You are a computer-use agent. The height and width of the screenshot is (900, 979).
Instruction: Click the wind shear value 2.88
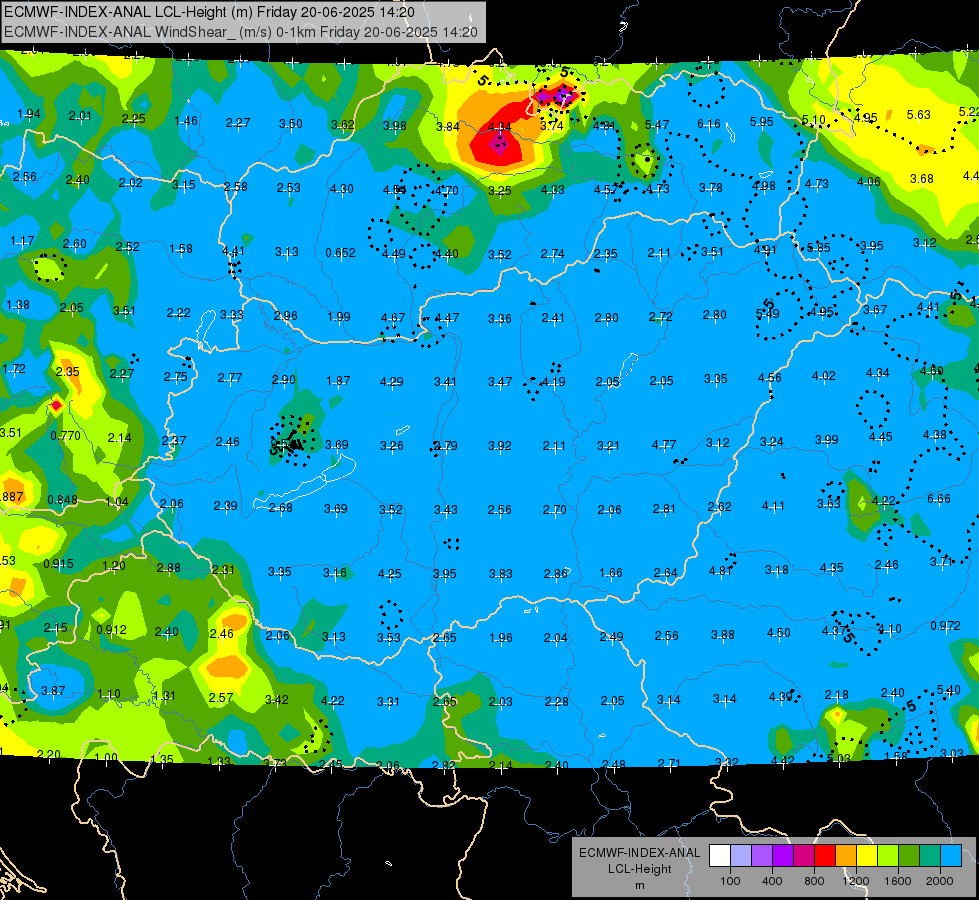click(x=169, y=568)
